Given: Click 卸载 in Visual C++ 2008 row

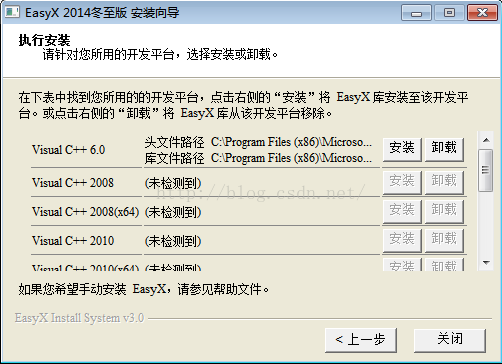Looking at the screenshot, I should pos(444,182).
